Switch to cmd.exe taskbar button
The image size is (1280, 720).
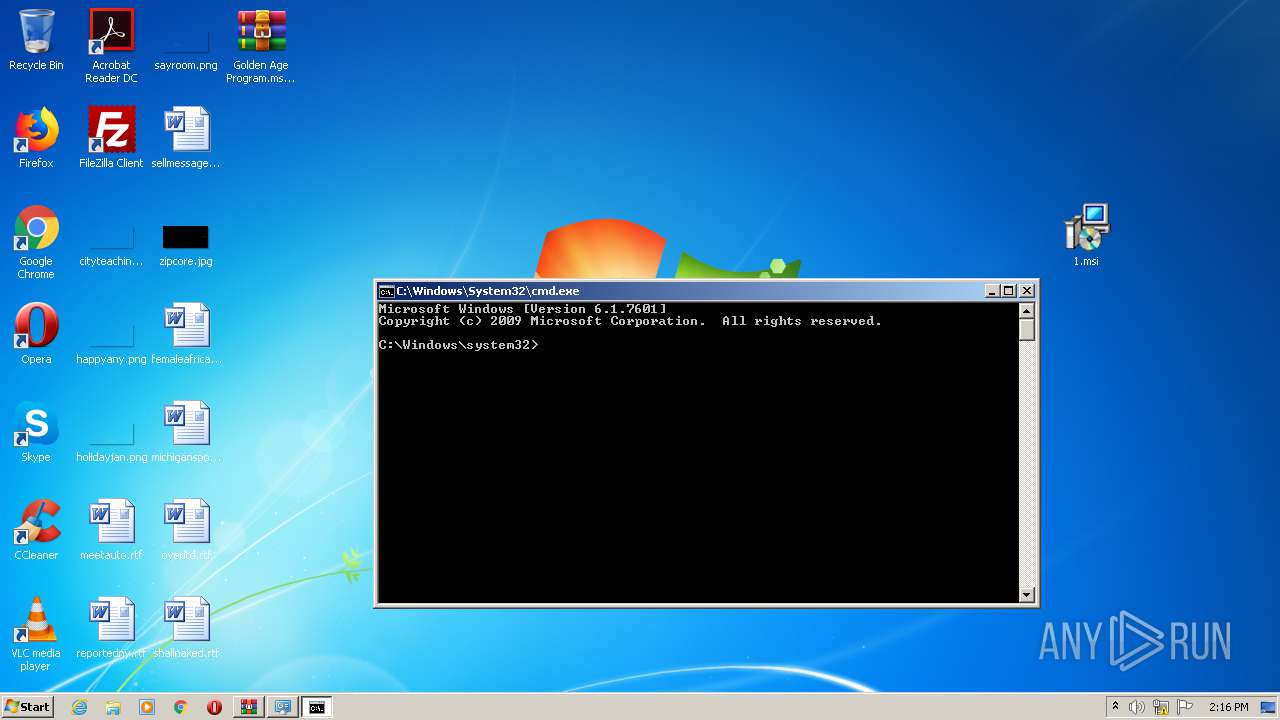pos(316,707)
